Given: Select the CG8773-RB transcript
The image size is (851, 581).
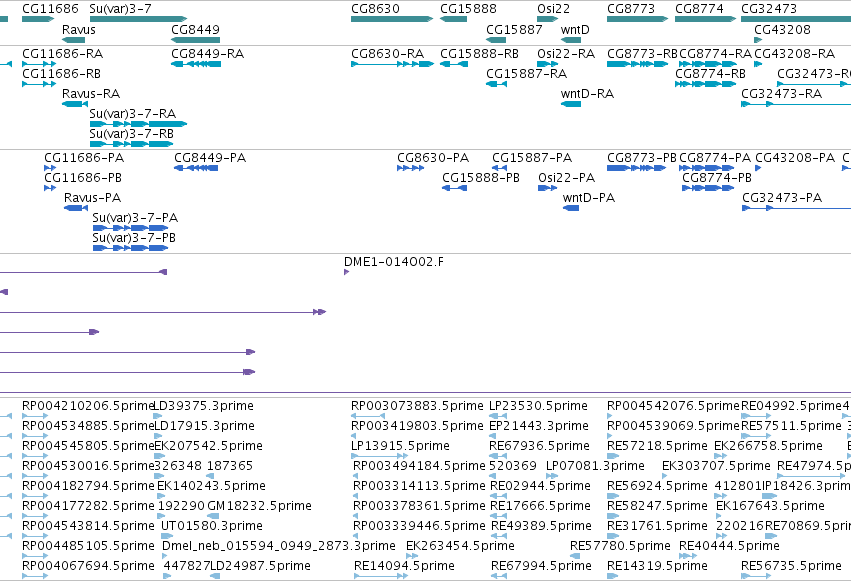Looking at the screenshot, I should coord(638,64).
